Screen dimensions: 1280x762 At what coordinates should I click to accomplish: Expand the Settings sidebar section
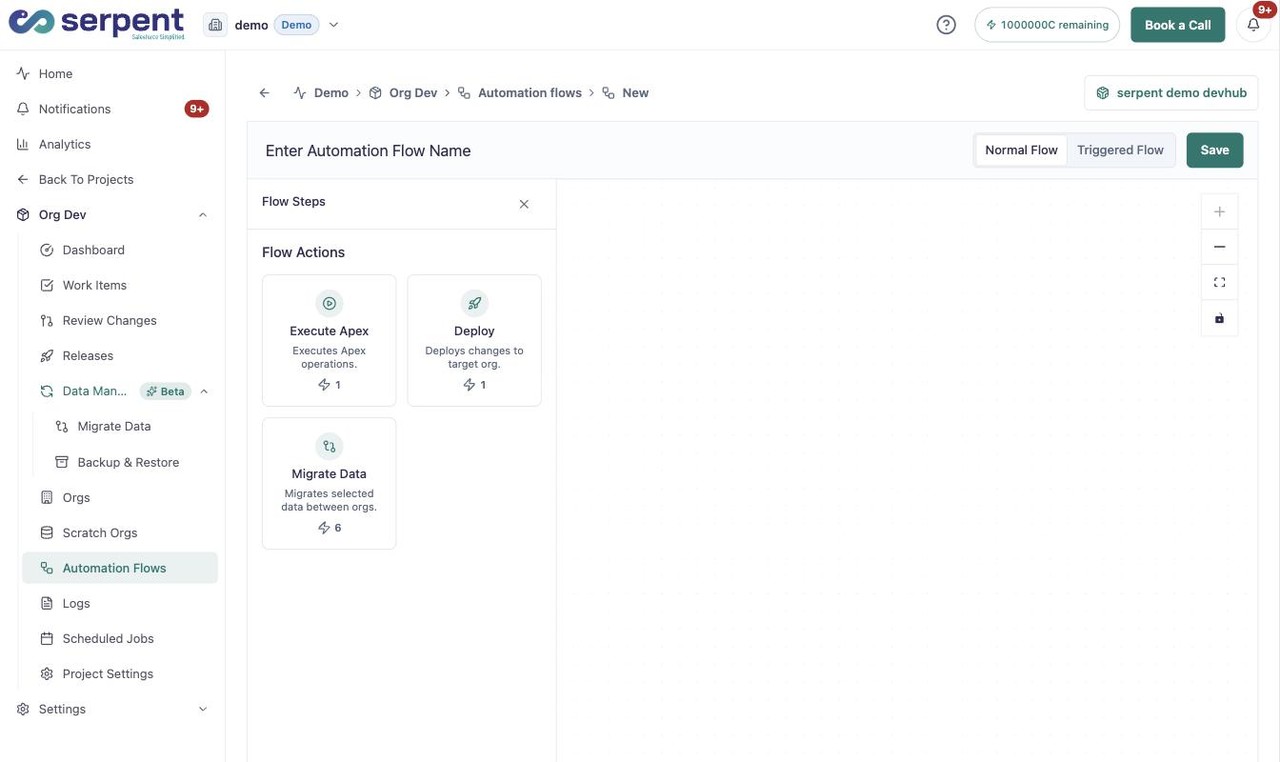203,709
